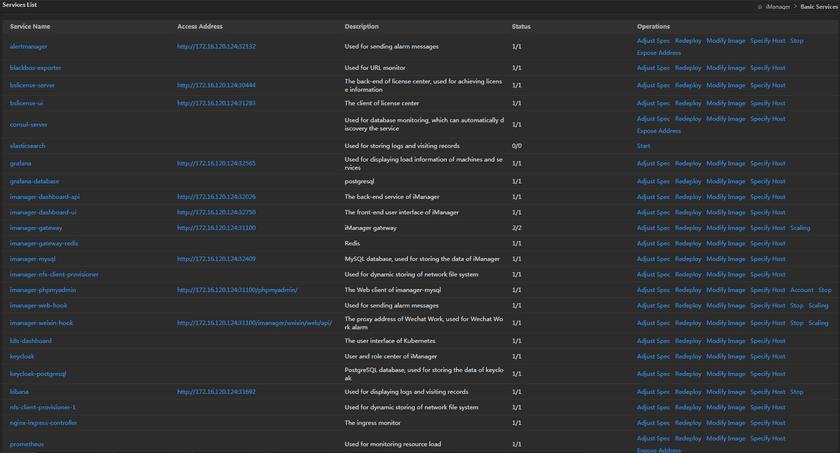The image size is (840, 453).
Task: Open imanager-weixin-hook access address
Action: click(254, 323)
